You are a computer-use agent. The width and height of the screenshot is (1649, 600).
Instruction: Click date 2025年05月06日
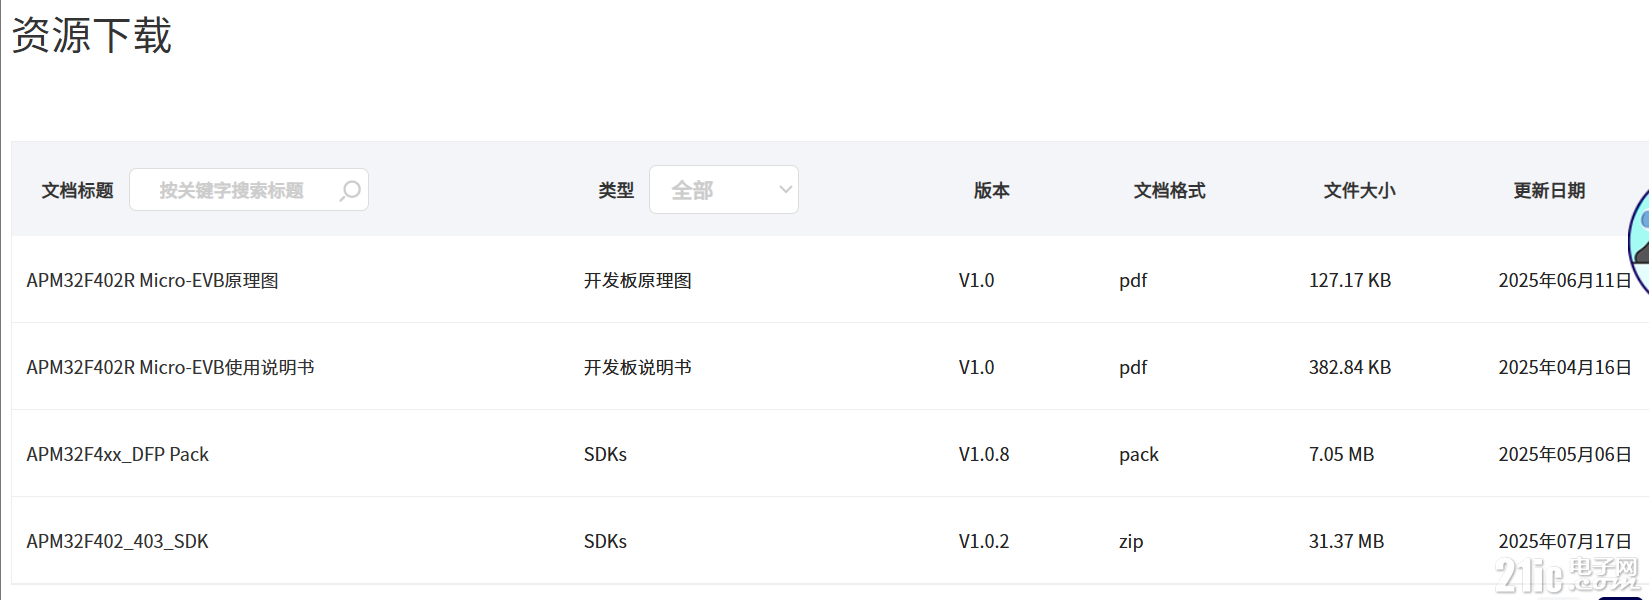pos(1565,455)
